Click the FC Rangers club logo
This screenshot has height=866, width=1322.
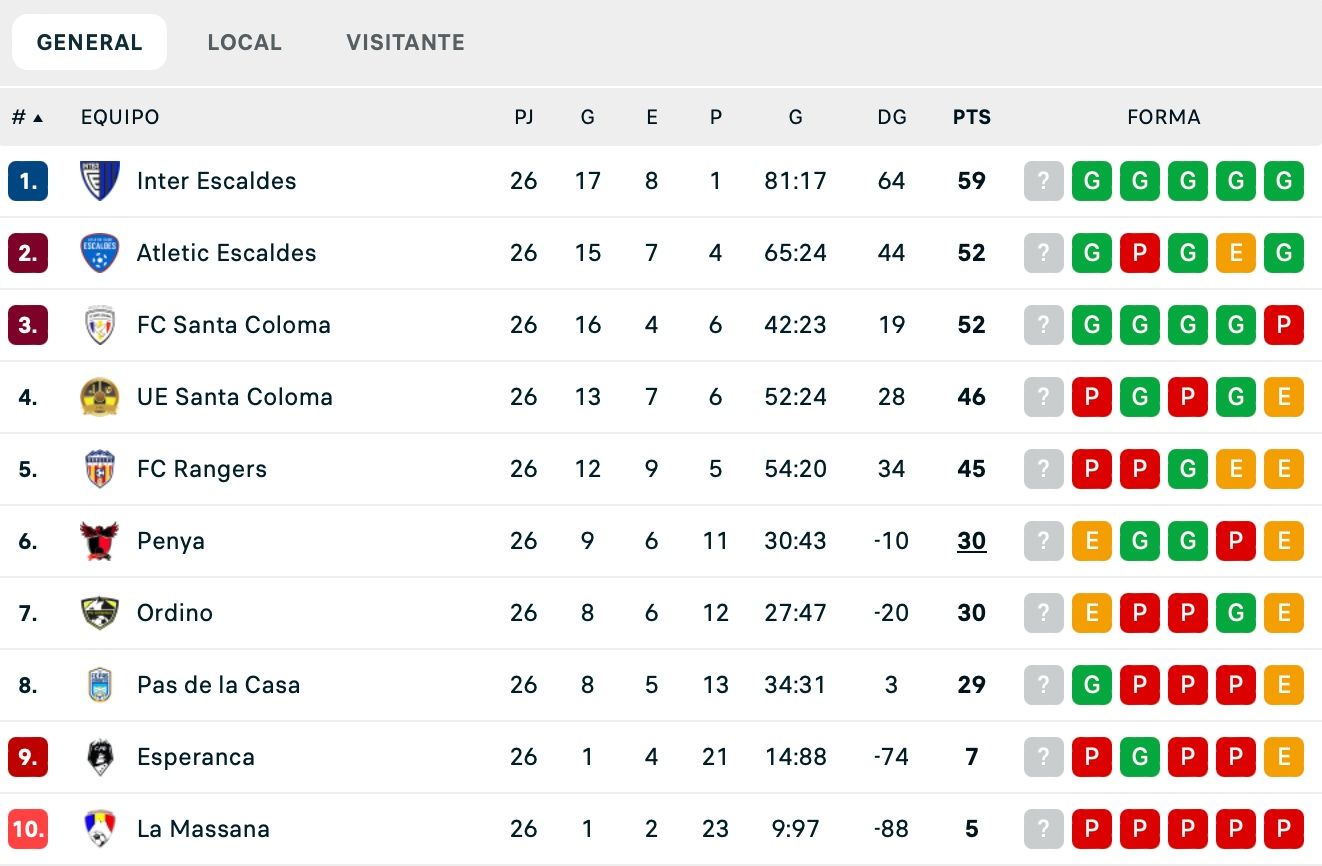point(99,469)
